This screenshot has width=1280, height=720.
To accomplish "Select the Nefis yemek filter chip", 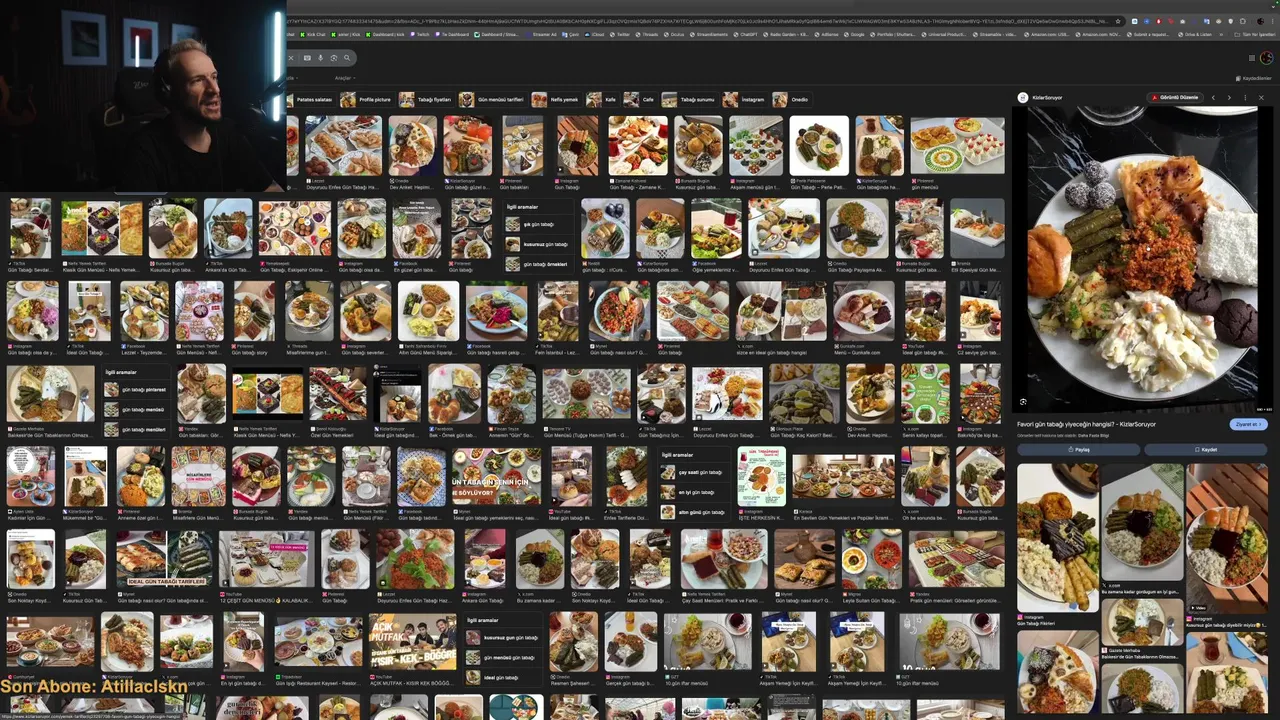I will 557,100.
